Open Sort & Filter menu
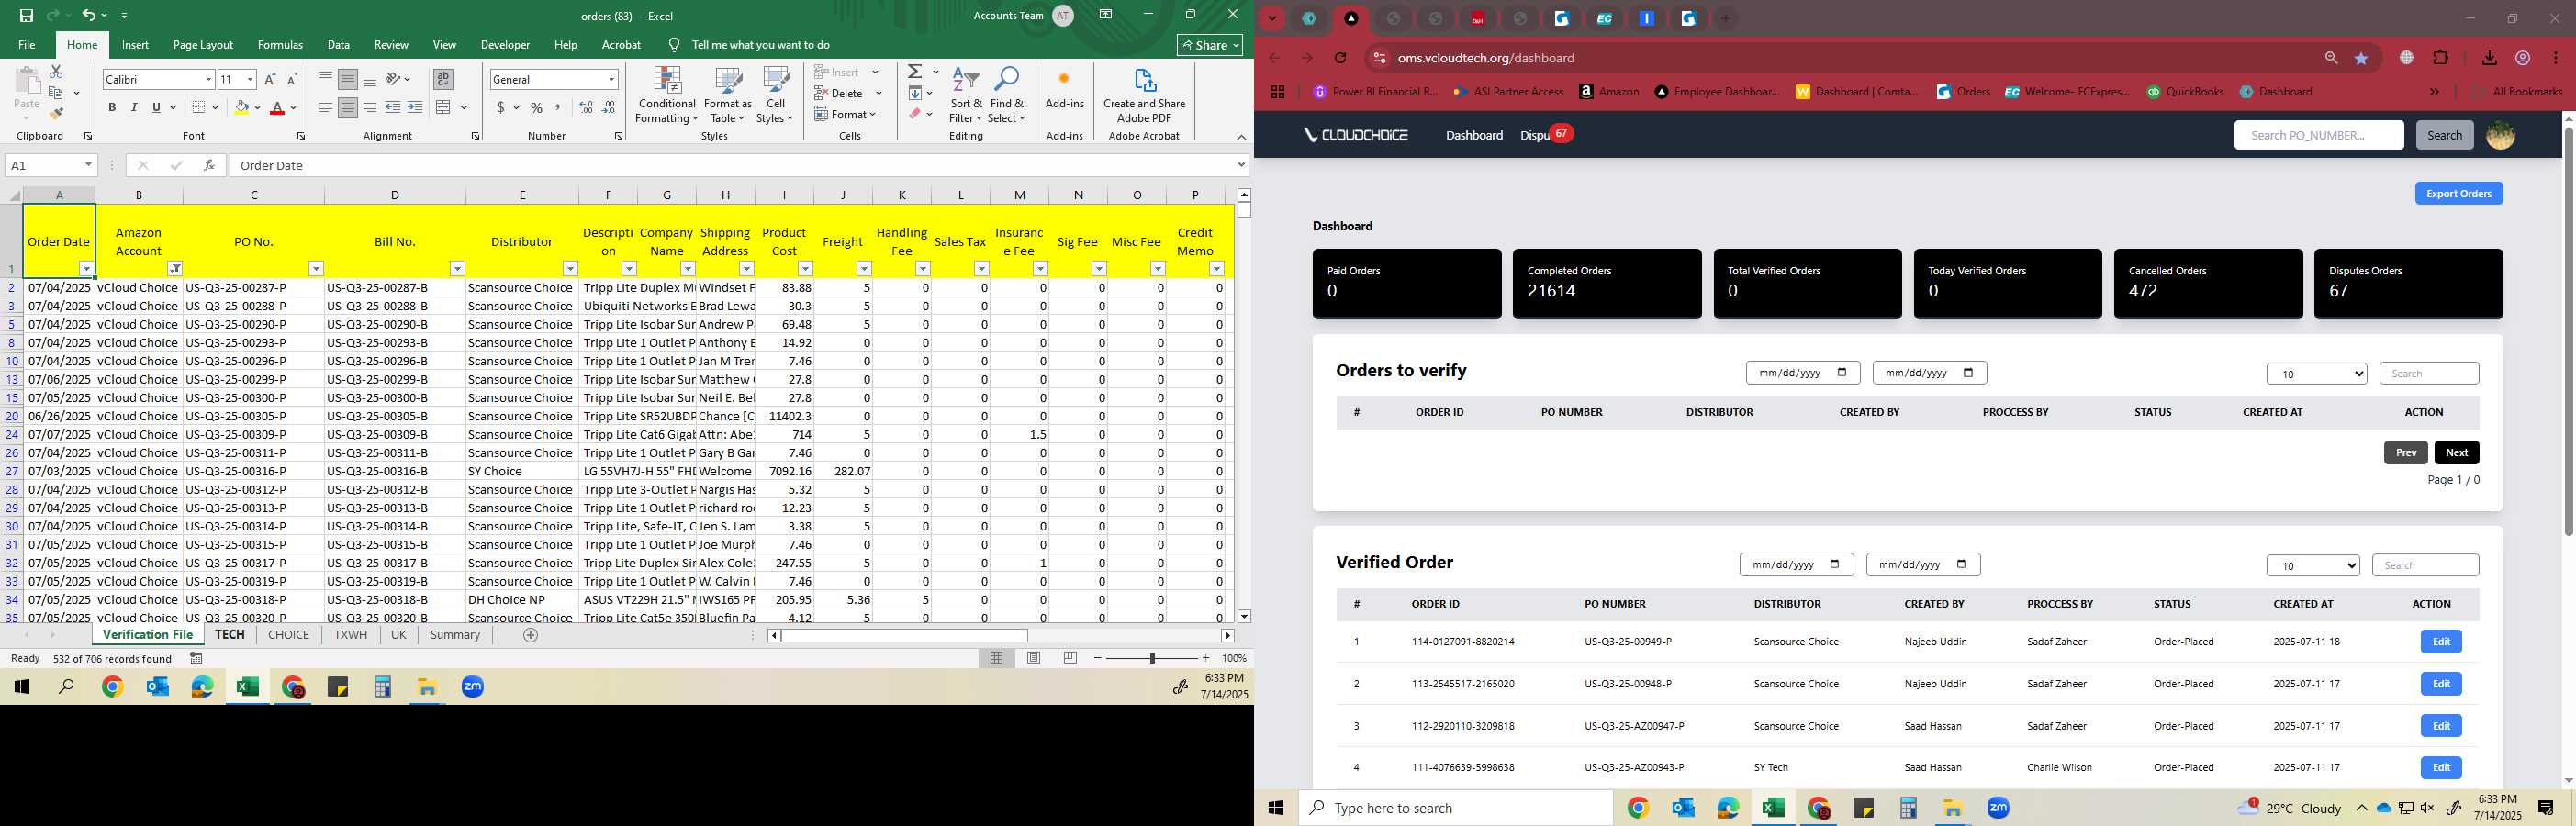The image size is (2576, 826). click(x=966, y=96)
